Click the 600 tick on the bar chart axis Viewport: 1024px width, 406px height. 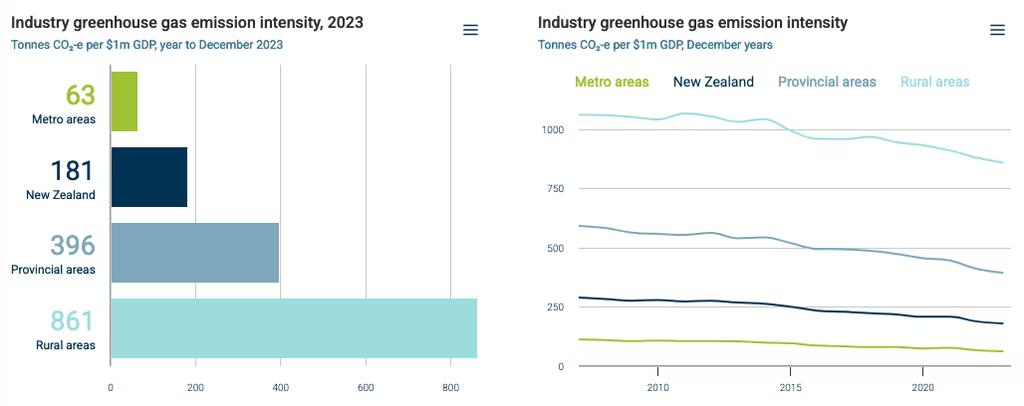(366, 387)
